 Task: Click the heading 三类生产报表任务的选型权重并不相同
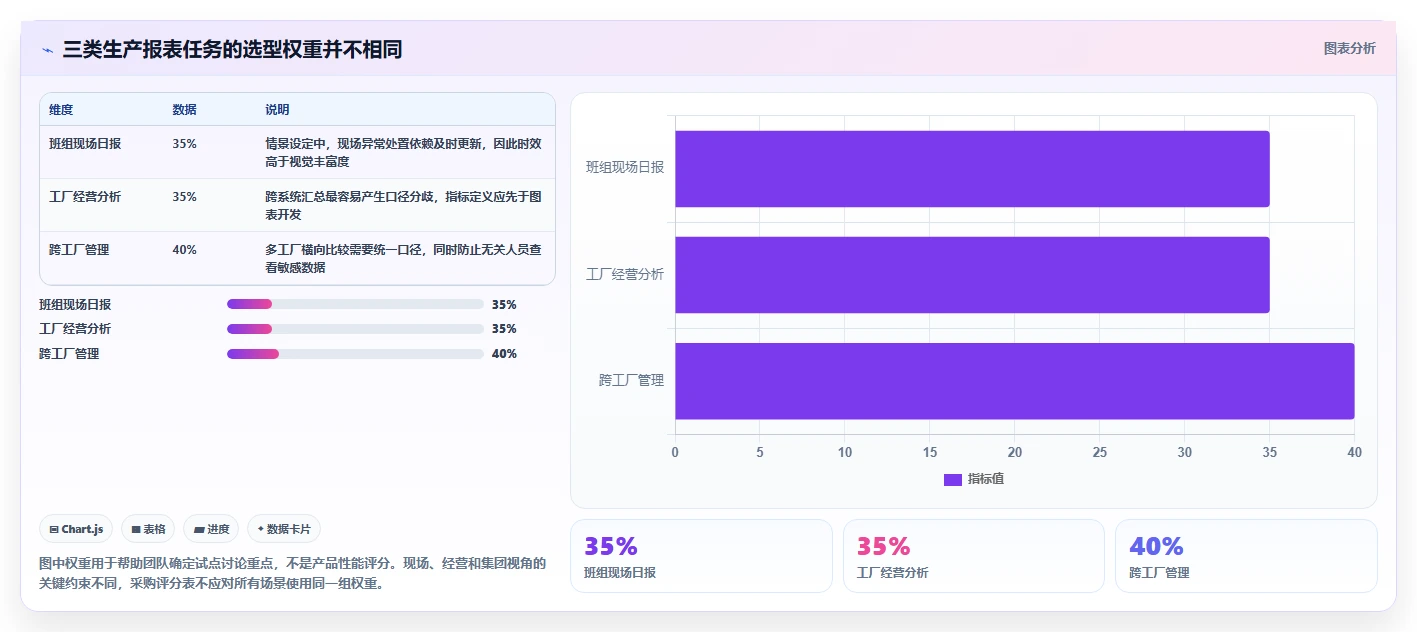point(232,49)
